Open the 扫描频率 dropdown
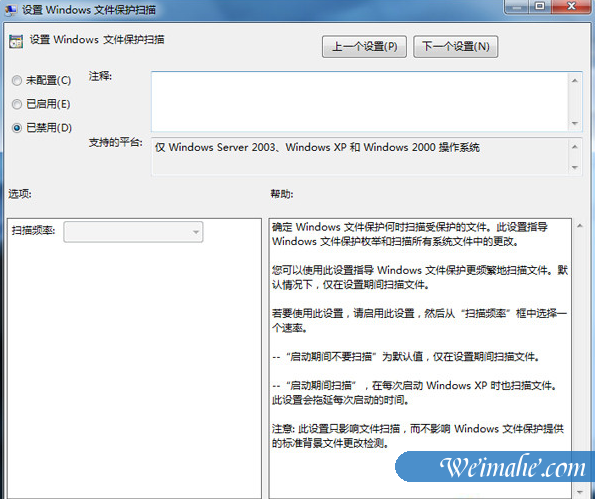Image resolution: width=595 pixels, height=499 pixels. pyautogui.click(x=133, y=231)
